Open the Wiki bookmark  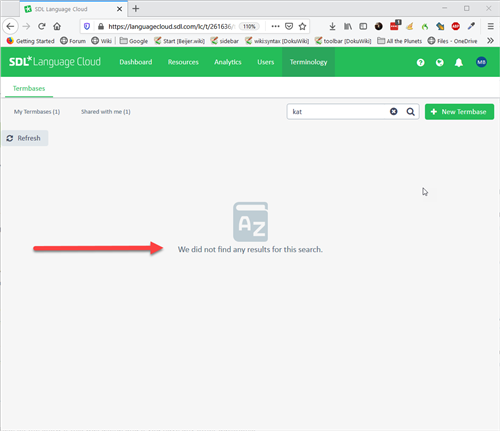pyautogui.click(x=102, y=41)
